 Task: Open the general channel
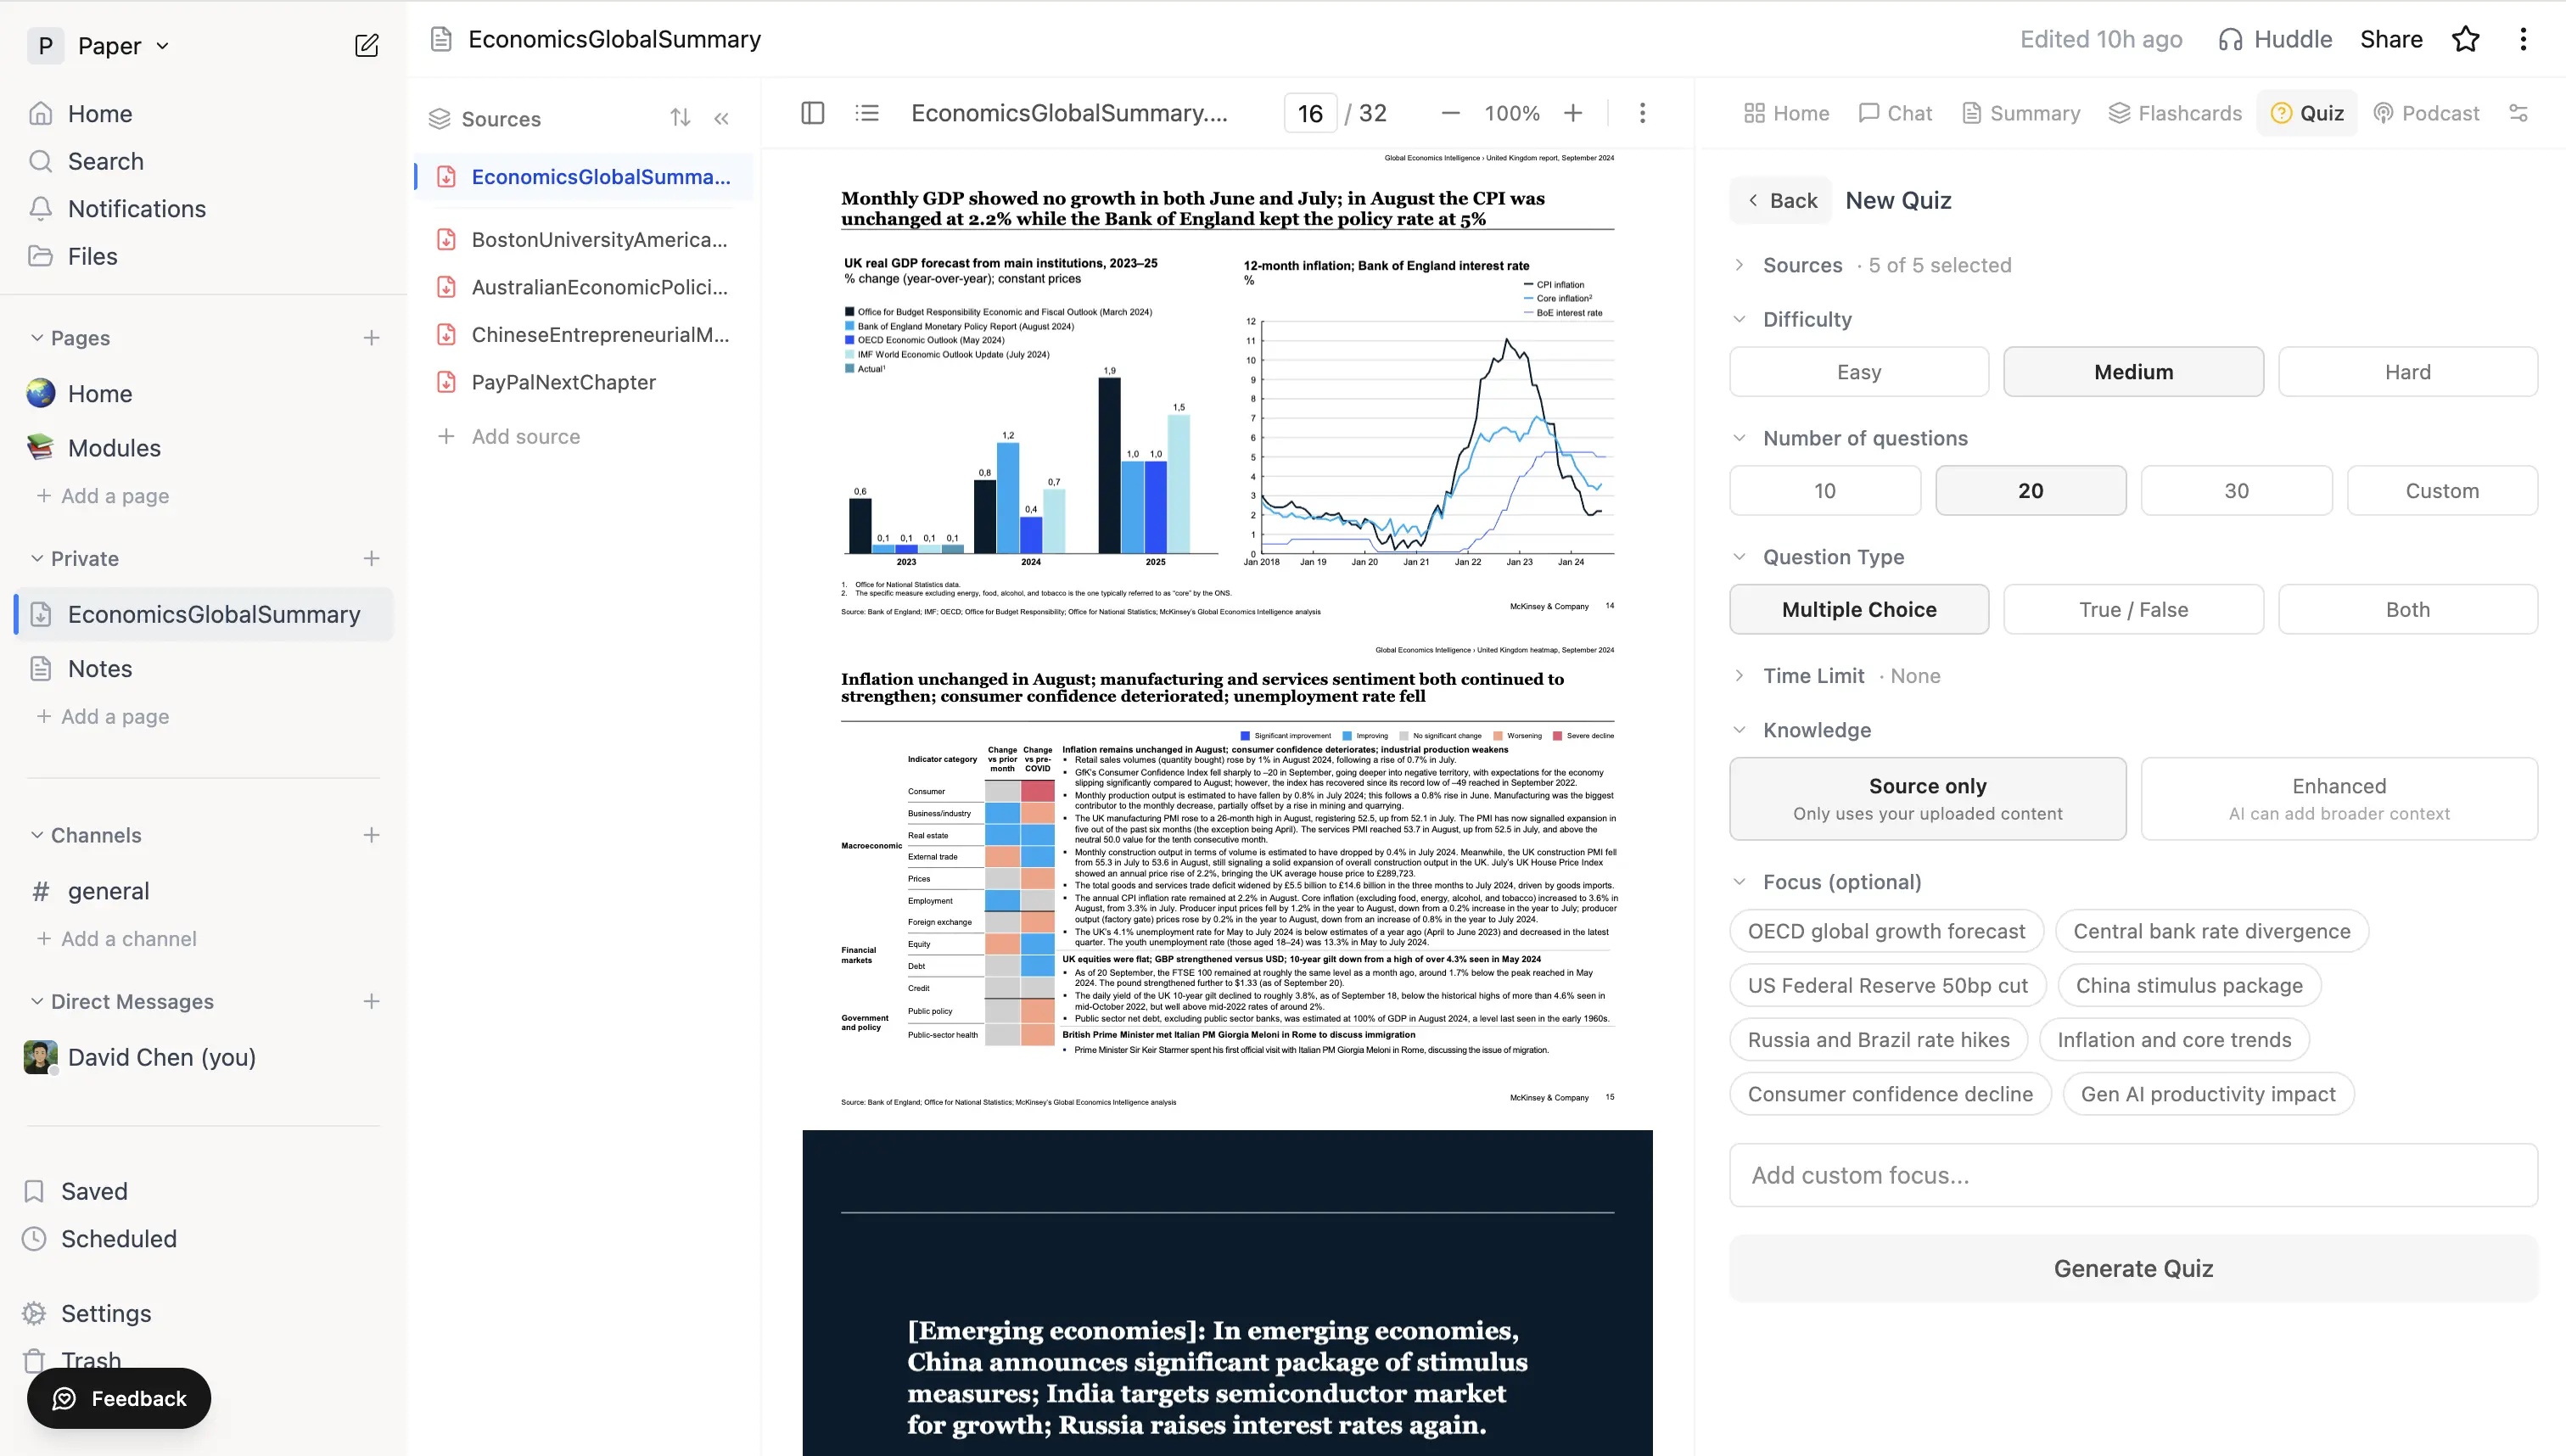click(108, 891)
